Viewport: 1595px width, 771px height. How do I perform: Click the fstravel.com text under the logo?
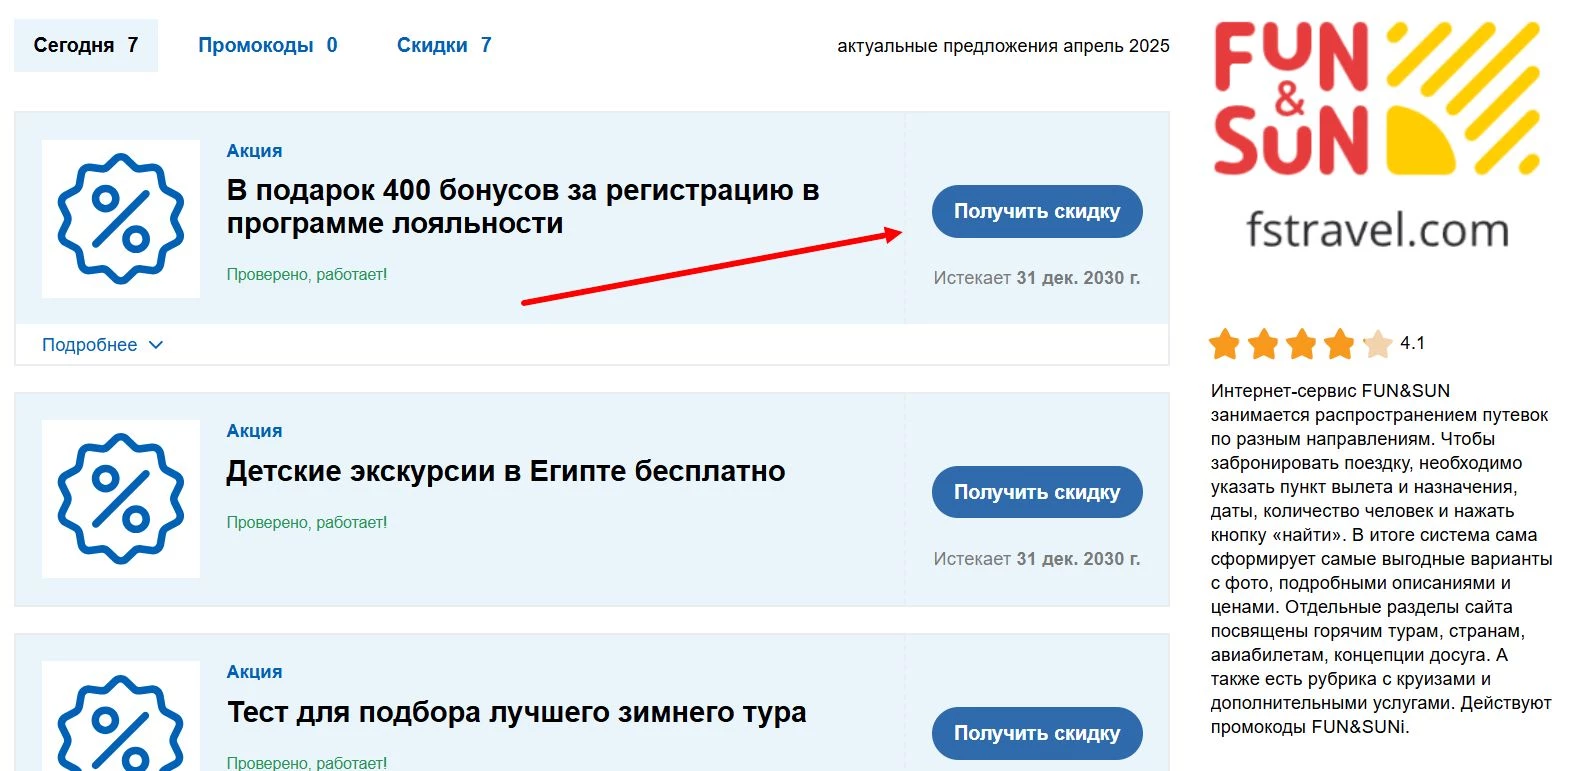coord(1377,230)
